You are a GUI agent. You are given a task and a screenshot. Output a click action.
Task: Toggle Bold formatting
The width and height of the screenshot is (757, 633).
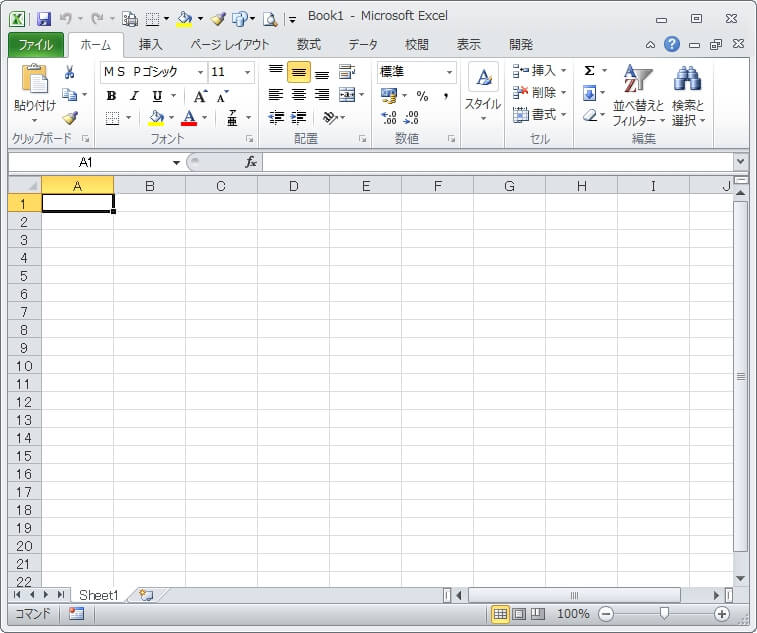click(x=111, y=96)
